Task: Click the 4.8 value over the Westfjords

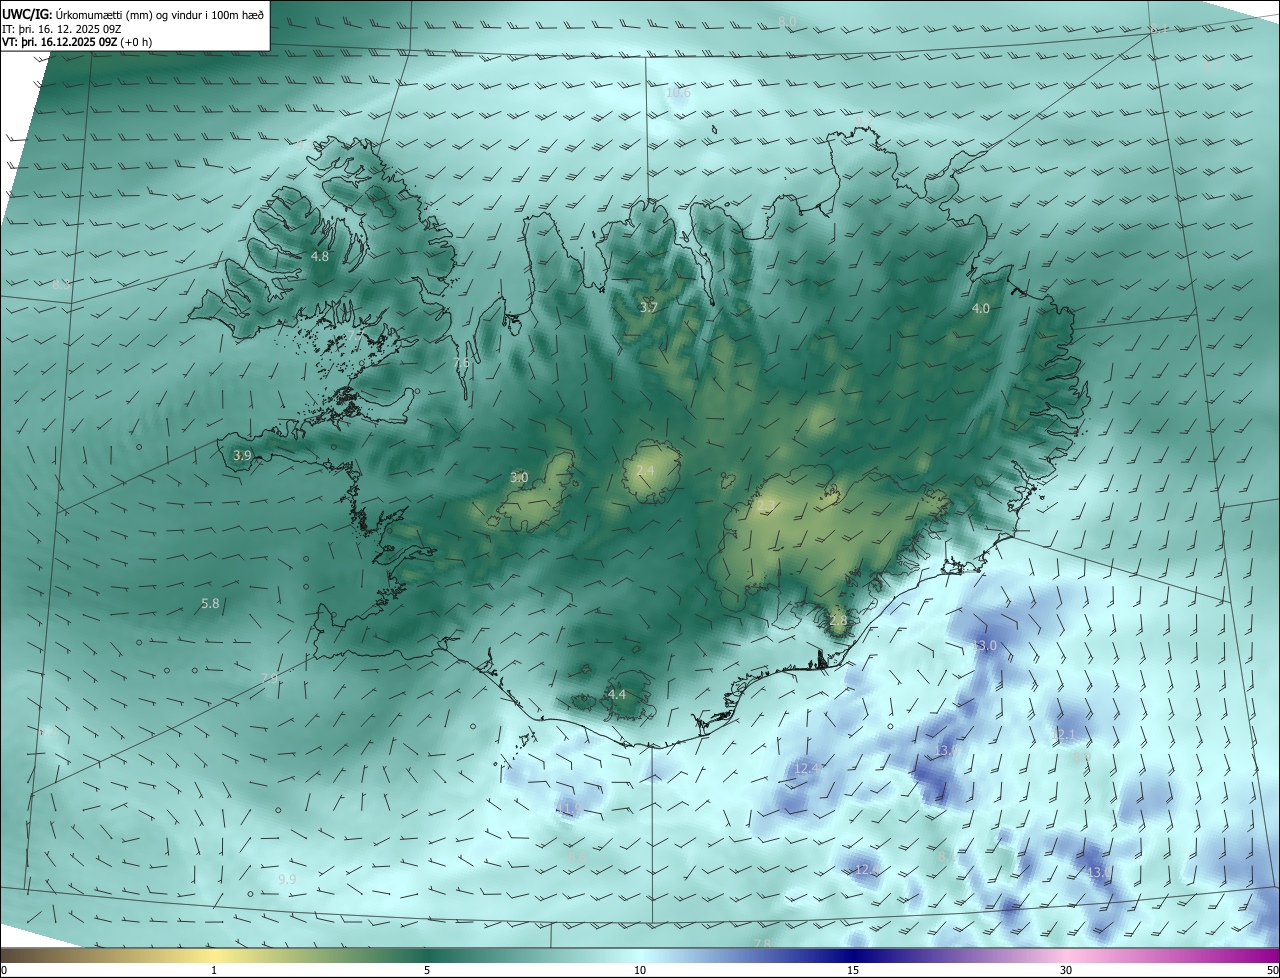Action: pyautogui.click(x=319, y=257)
